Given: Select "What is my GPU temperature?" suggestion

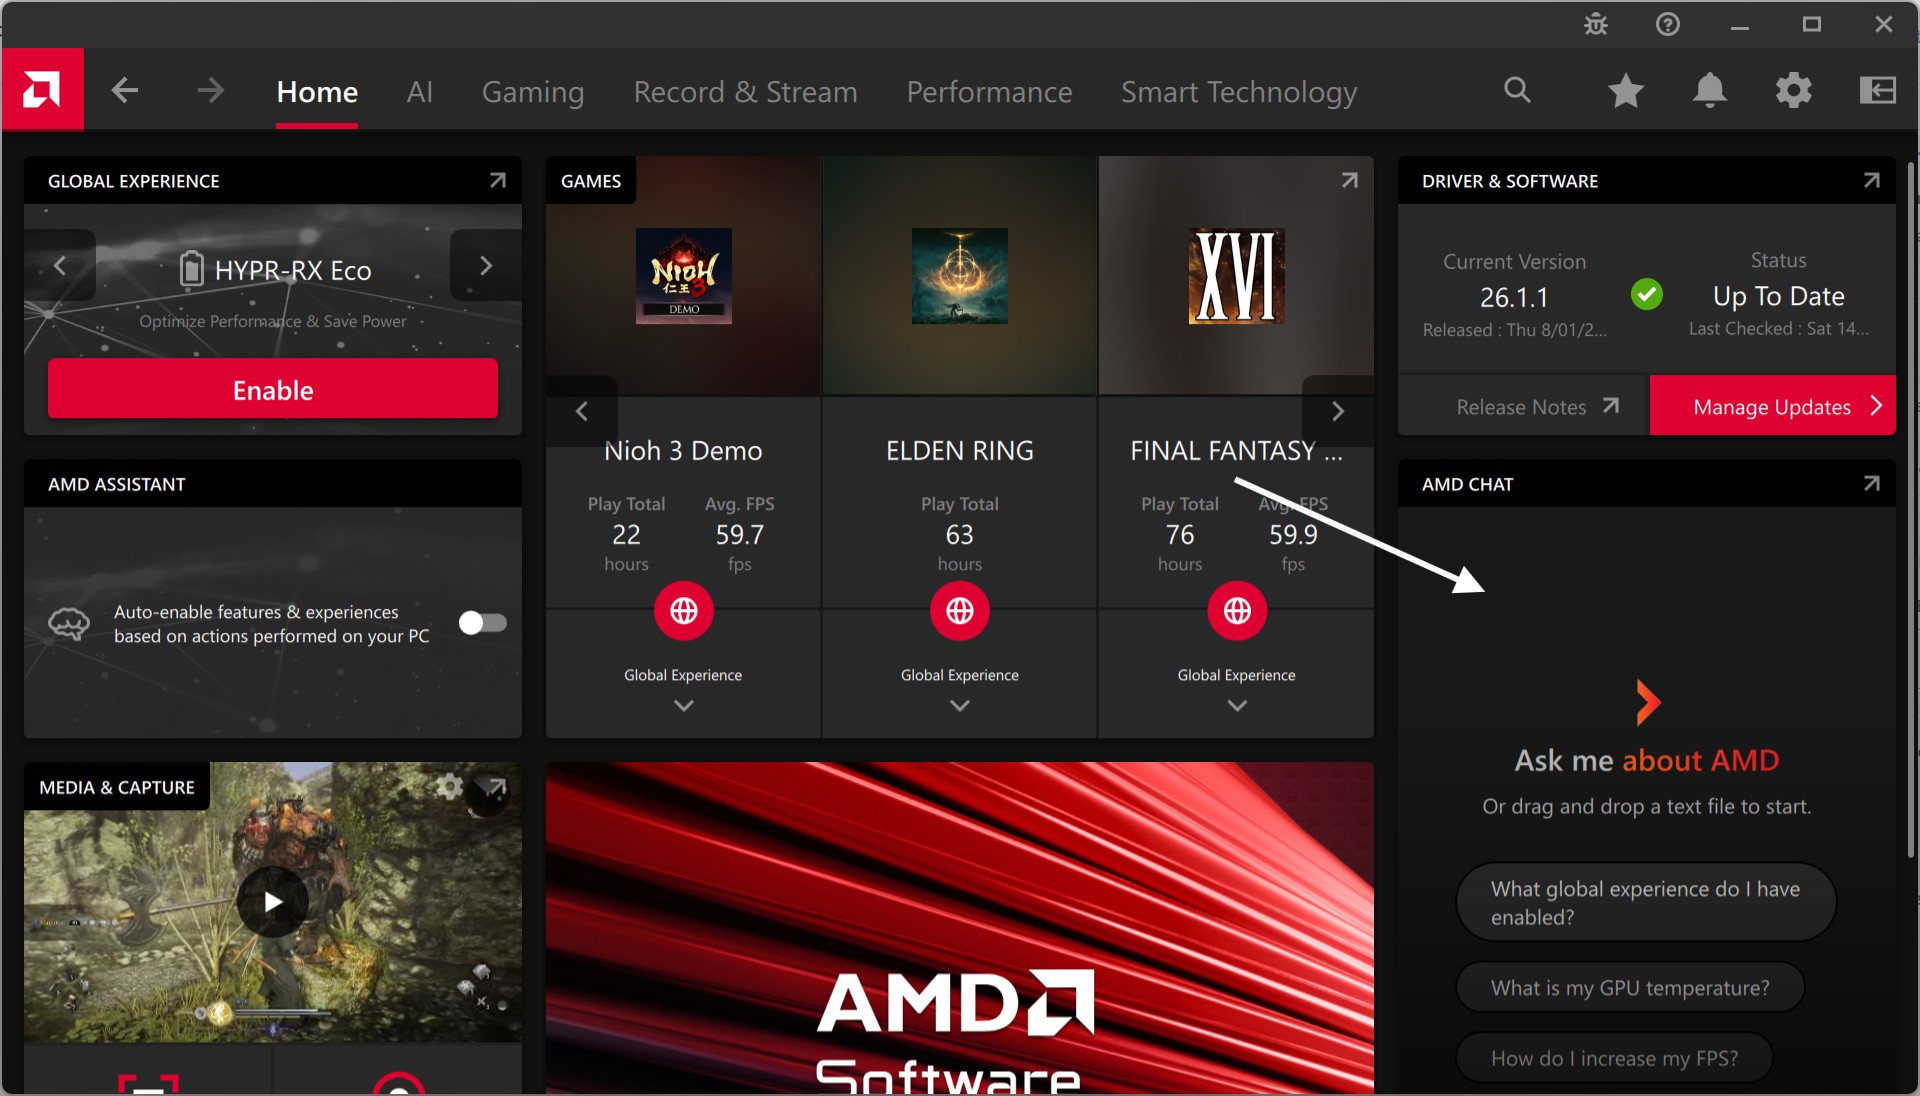Looking at the screenshot, I should coord(1629,988).
